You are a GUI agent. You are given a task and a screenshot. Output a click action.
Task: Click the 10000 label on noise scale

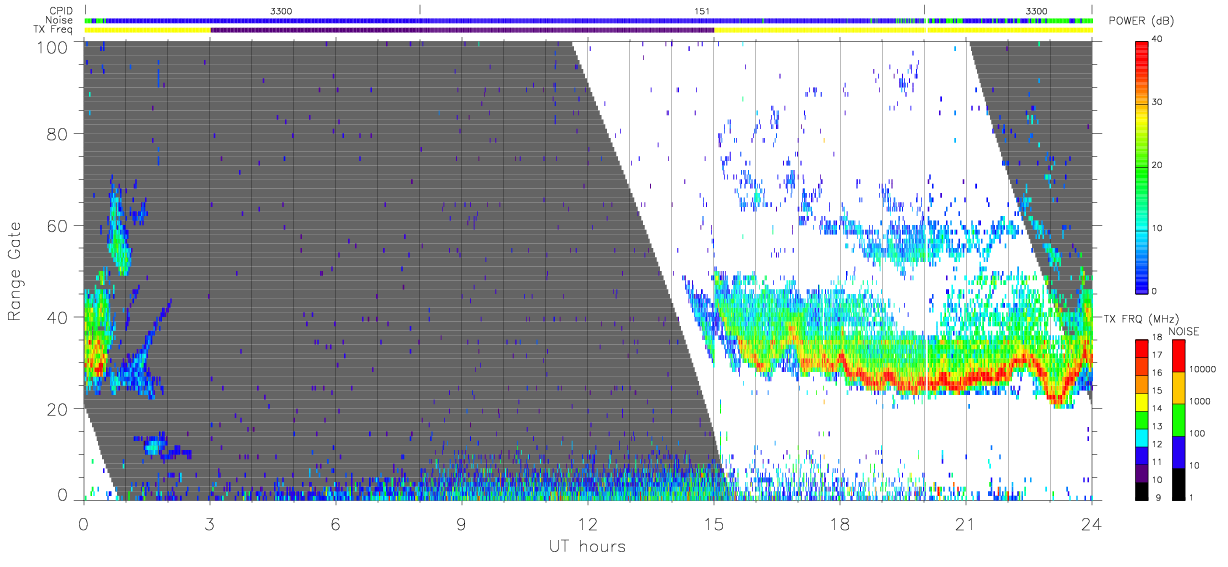coord(1204,369)
